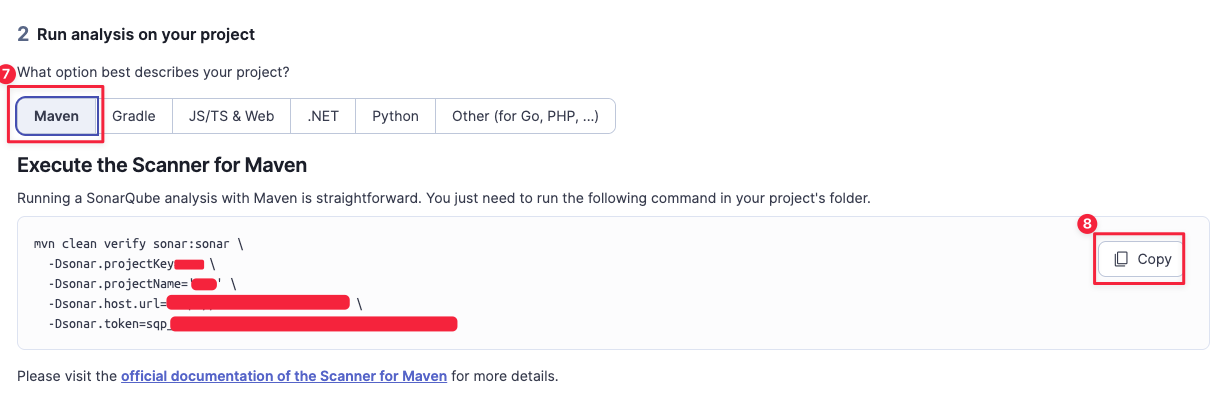Viewport: 1219px width, 406px height.
Task: Click the step number 2 marker
Action: pyautogui.click(x=22, y=34)
